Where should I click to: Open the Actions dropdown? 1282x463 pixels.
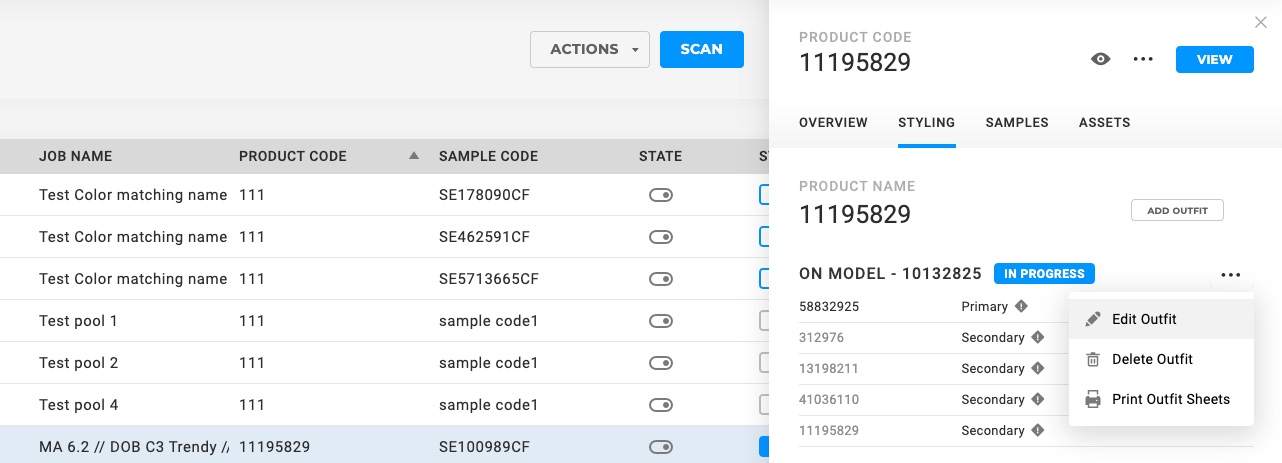point(590,49)
